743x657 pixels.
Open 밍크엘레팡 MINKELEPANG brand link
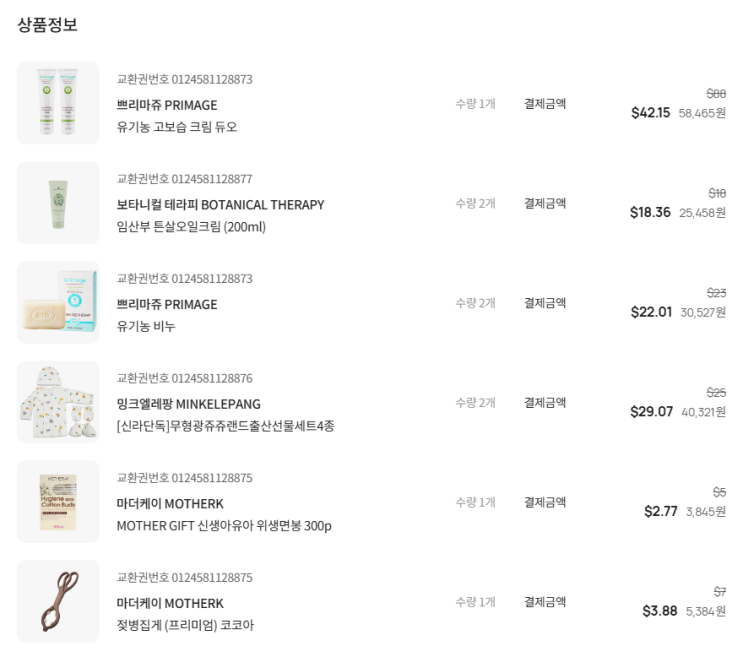tap(188, 404)
